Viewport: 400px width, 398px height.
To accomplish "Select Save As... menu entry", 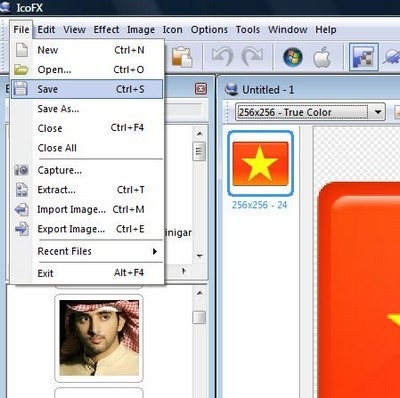I will pyautogui.click(x=87, y=109).
